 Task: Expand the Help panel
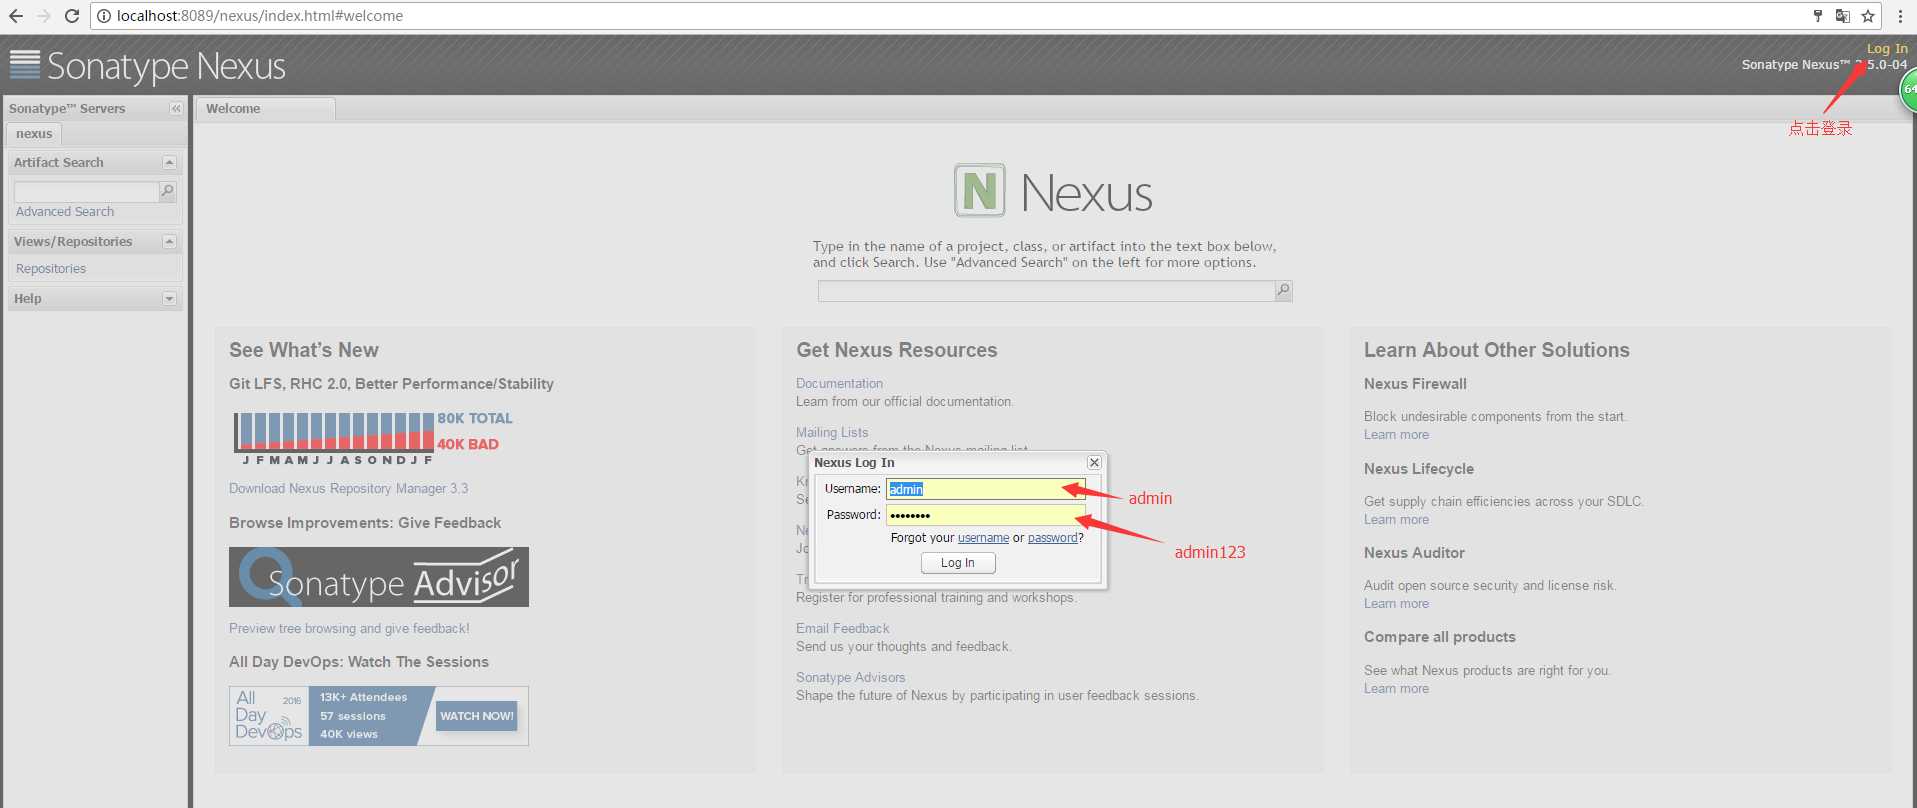[169, 298]
